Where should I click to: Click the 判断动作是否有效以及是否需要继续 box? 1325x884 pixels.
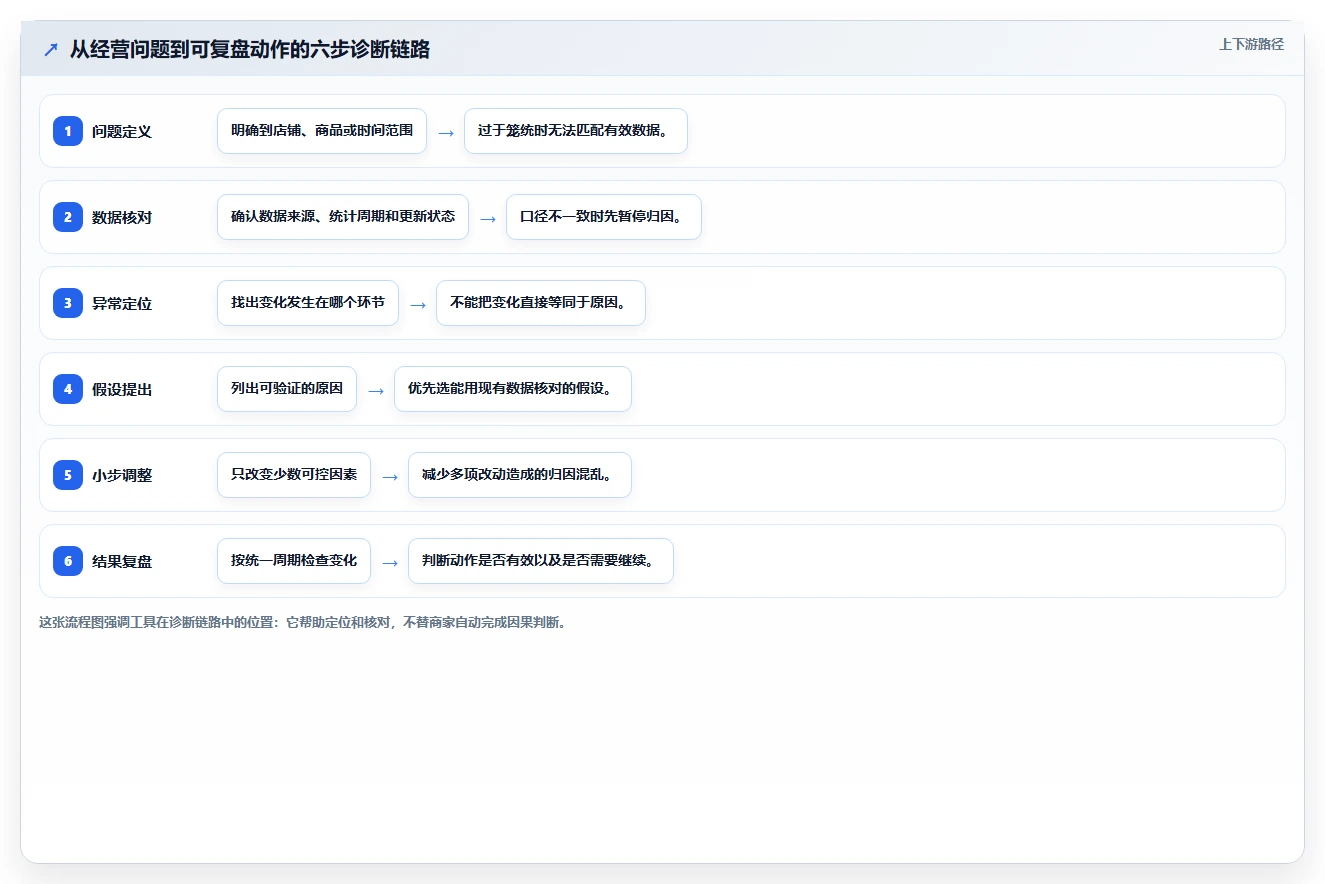click(541, 561)
